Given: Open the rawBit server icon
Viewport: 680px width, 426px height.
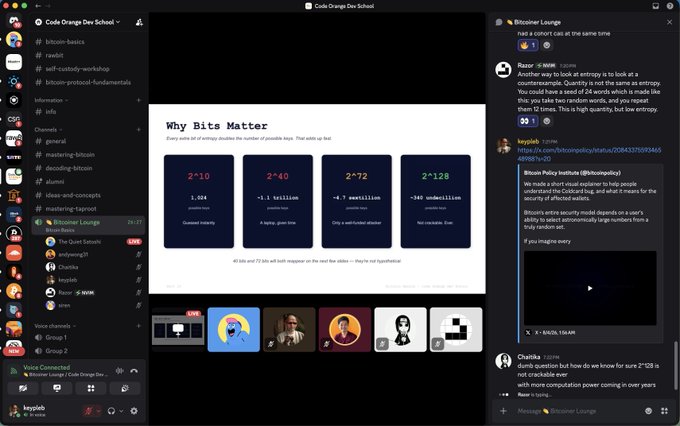Looking at the screenshot, I should pos(14,138).
